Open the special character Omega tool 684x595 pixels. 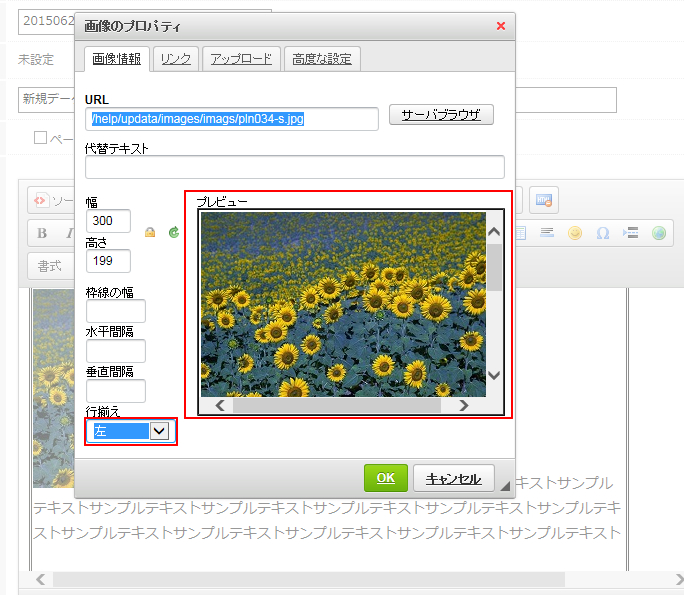pyautogui.click(x=603, y=233)
